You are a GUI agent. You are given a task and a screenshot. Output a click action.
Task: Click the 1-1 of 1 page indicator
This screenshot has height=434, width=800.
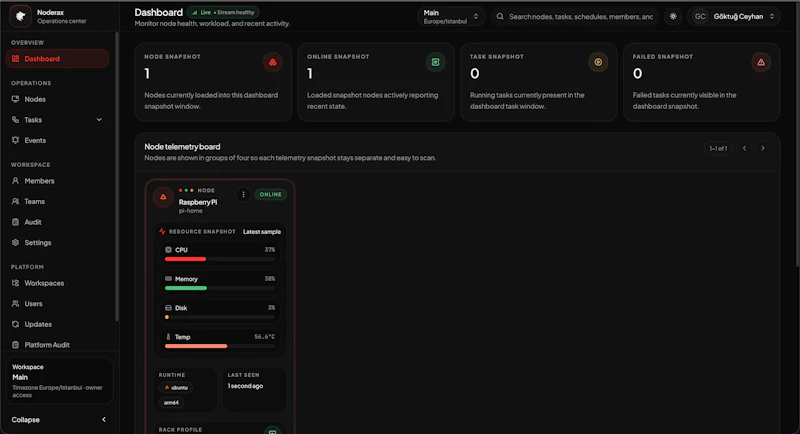718,148
